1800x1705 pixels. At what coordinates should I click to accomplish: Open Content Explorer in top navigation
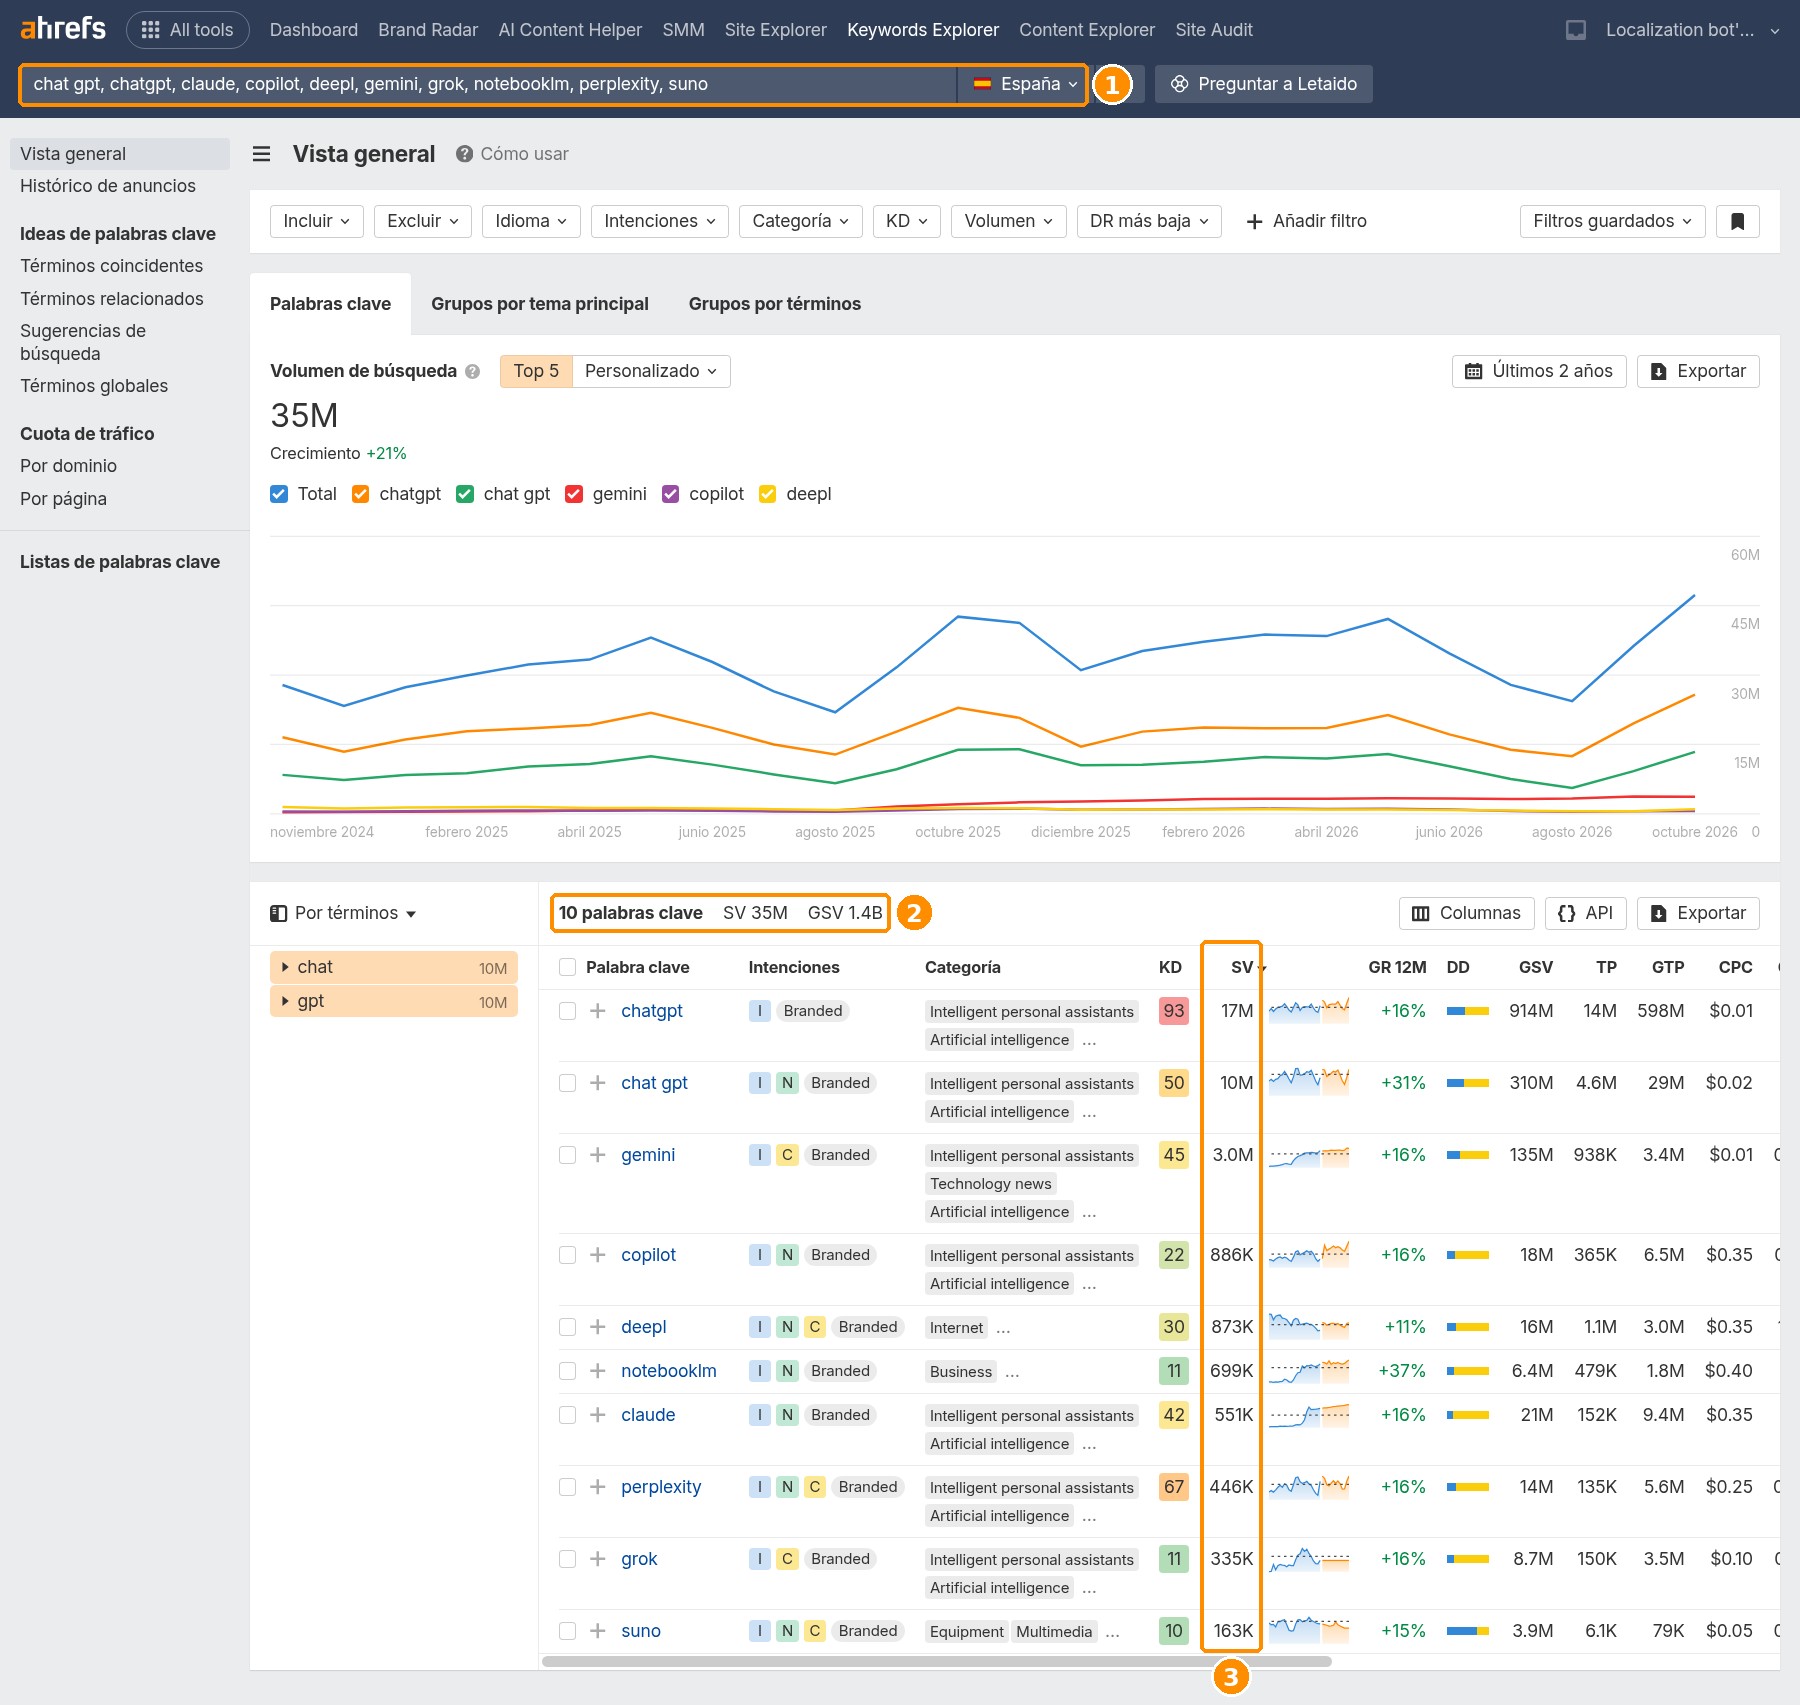coord(1087,30)
